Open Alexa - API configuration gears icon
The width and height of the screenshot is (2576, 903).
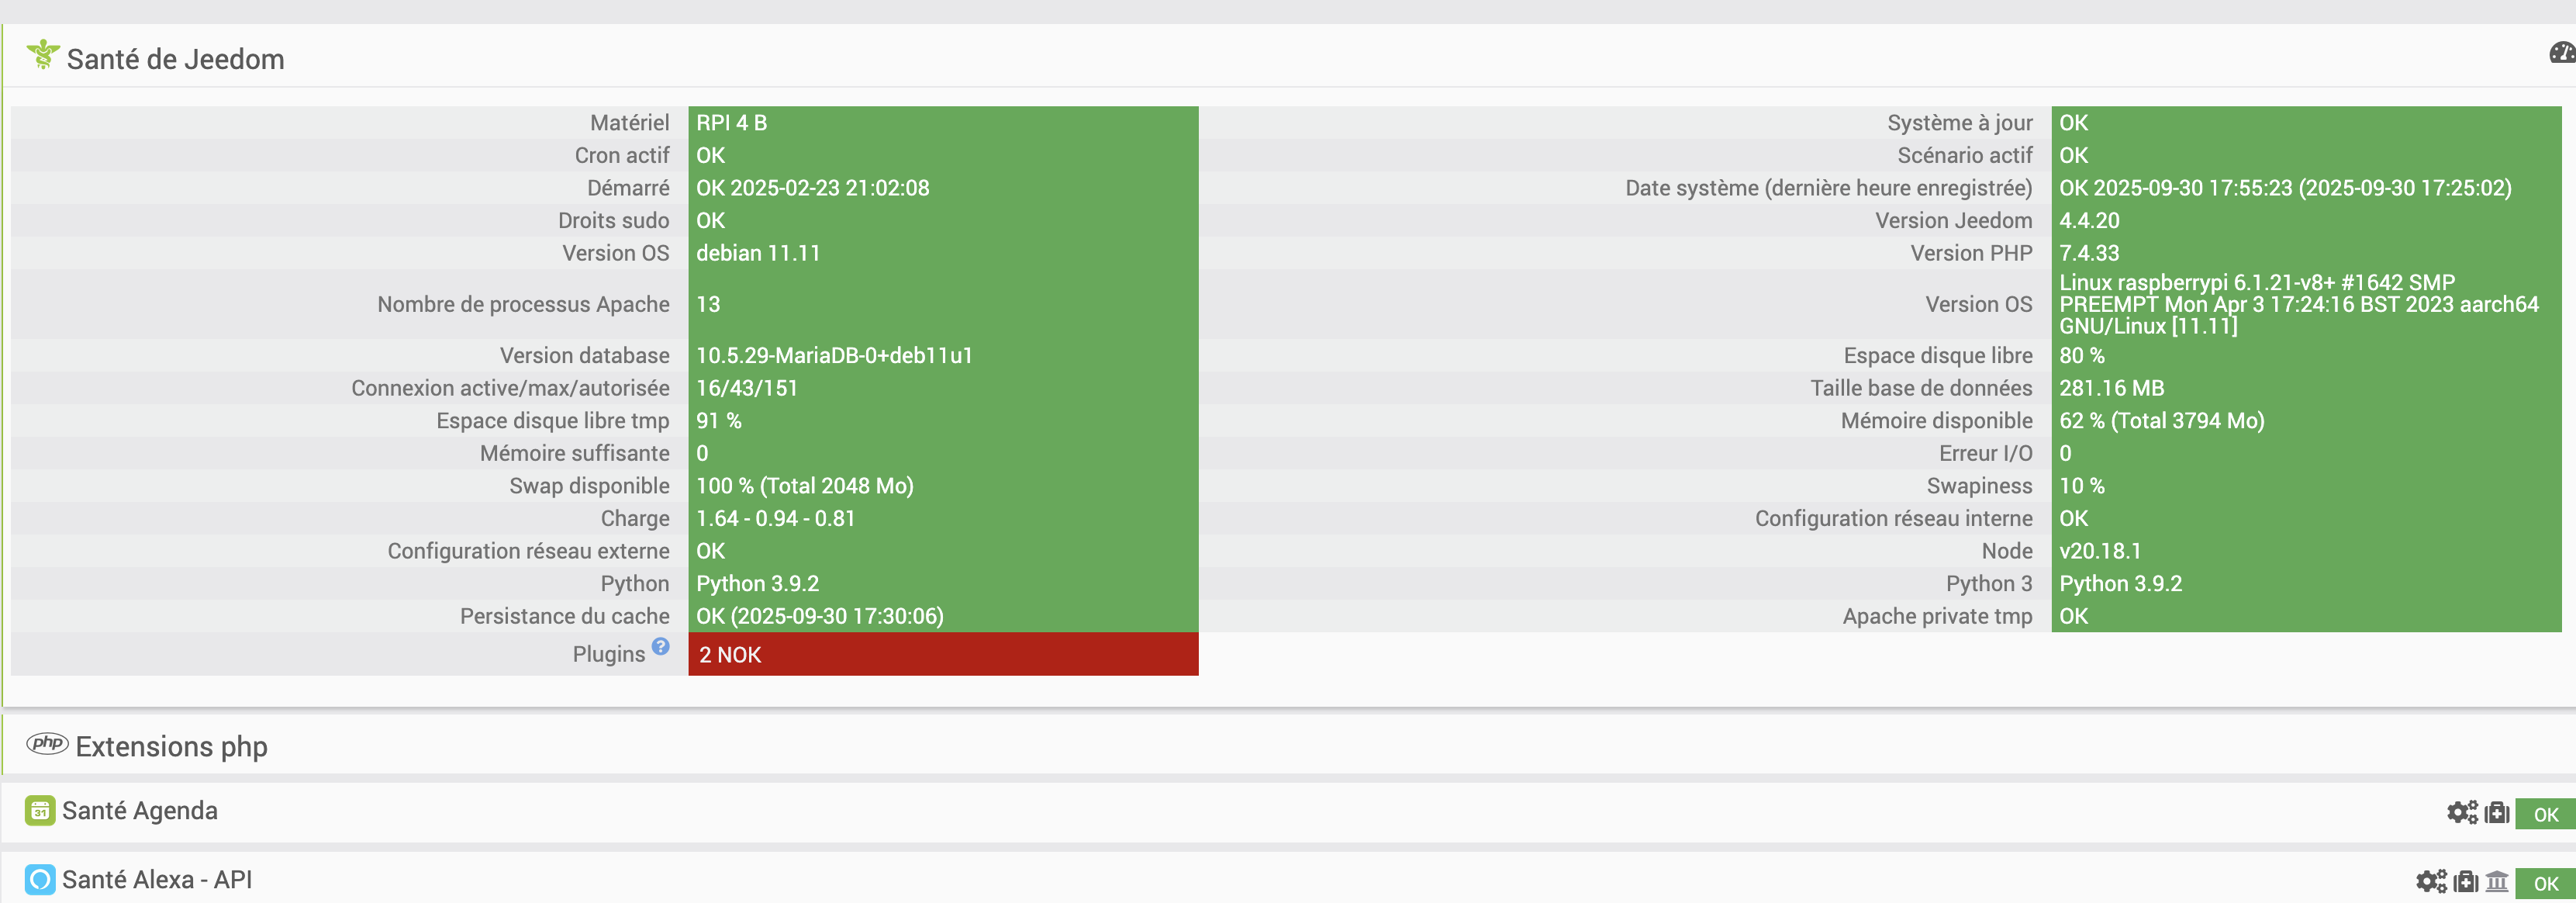point(2431,881)
